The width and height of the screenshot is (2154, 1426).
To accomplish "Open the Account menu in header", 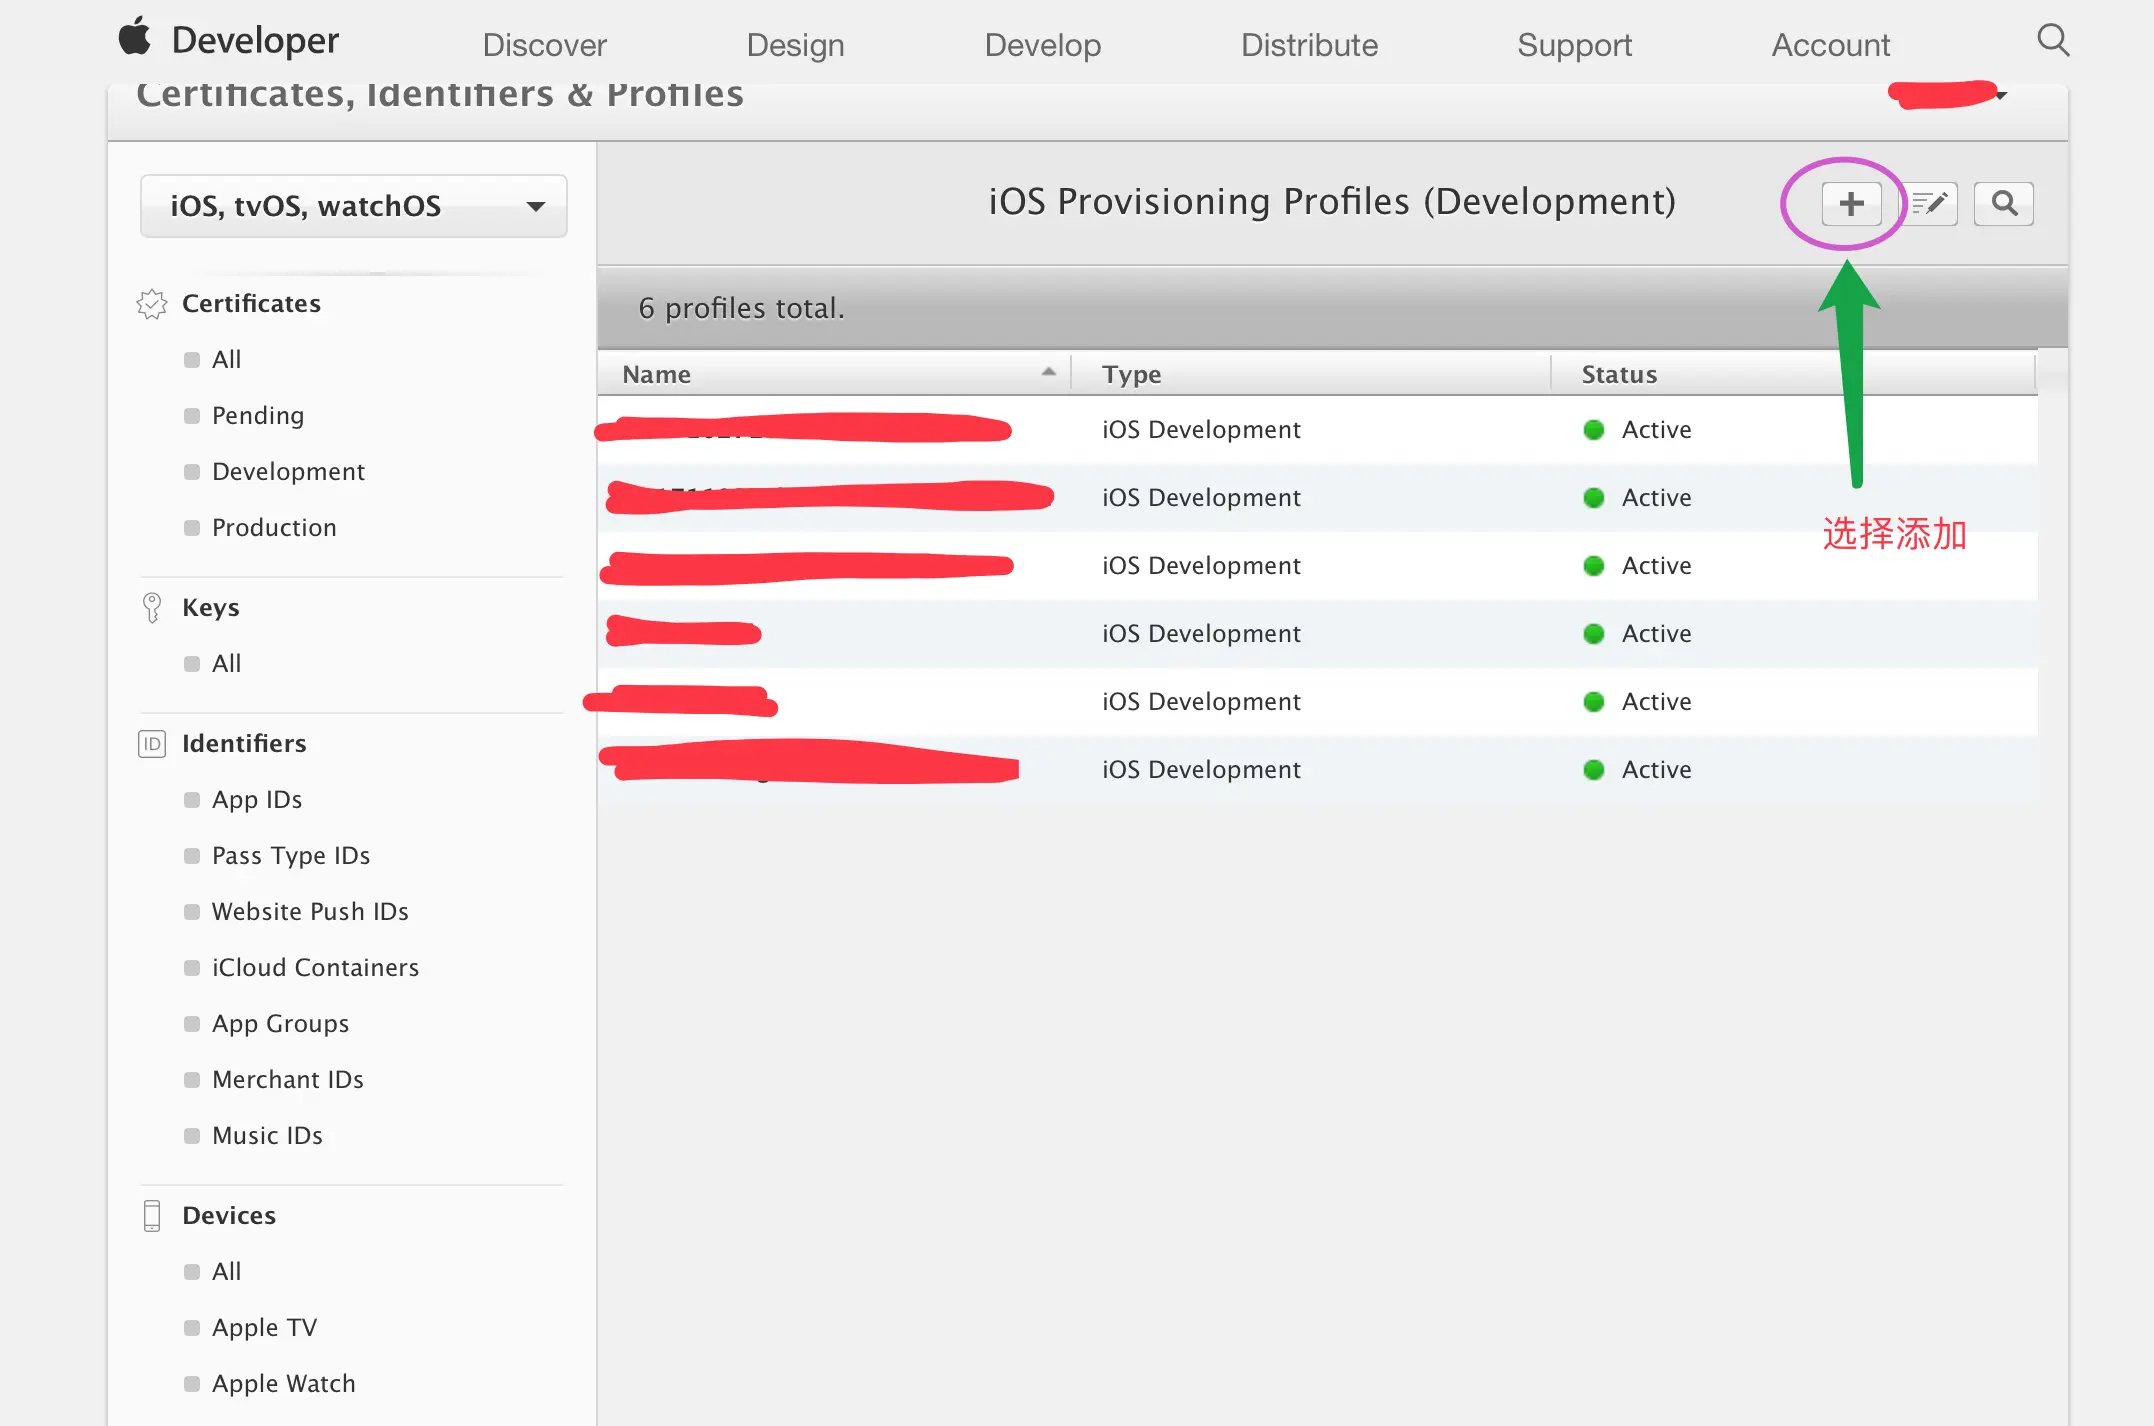I will pos(1830,45).
